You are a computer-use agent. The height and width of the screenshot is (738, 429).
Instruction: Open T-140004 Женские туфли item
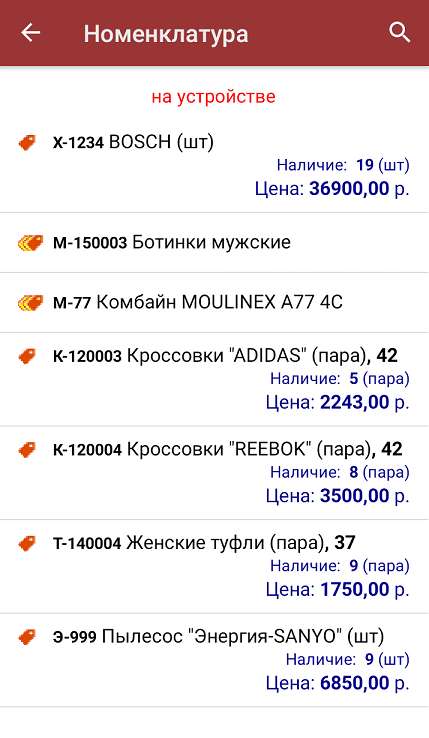[214, 567]
